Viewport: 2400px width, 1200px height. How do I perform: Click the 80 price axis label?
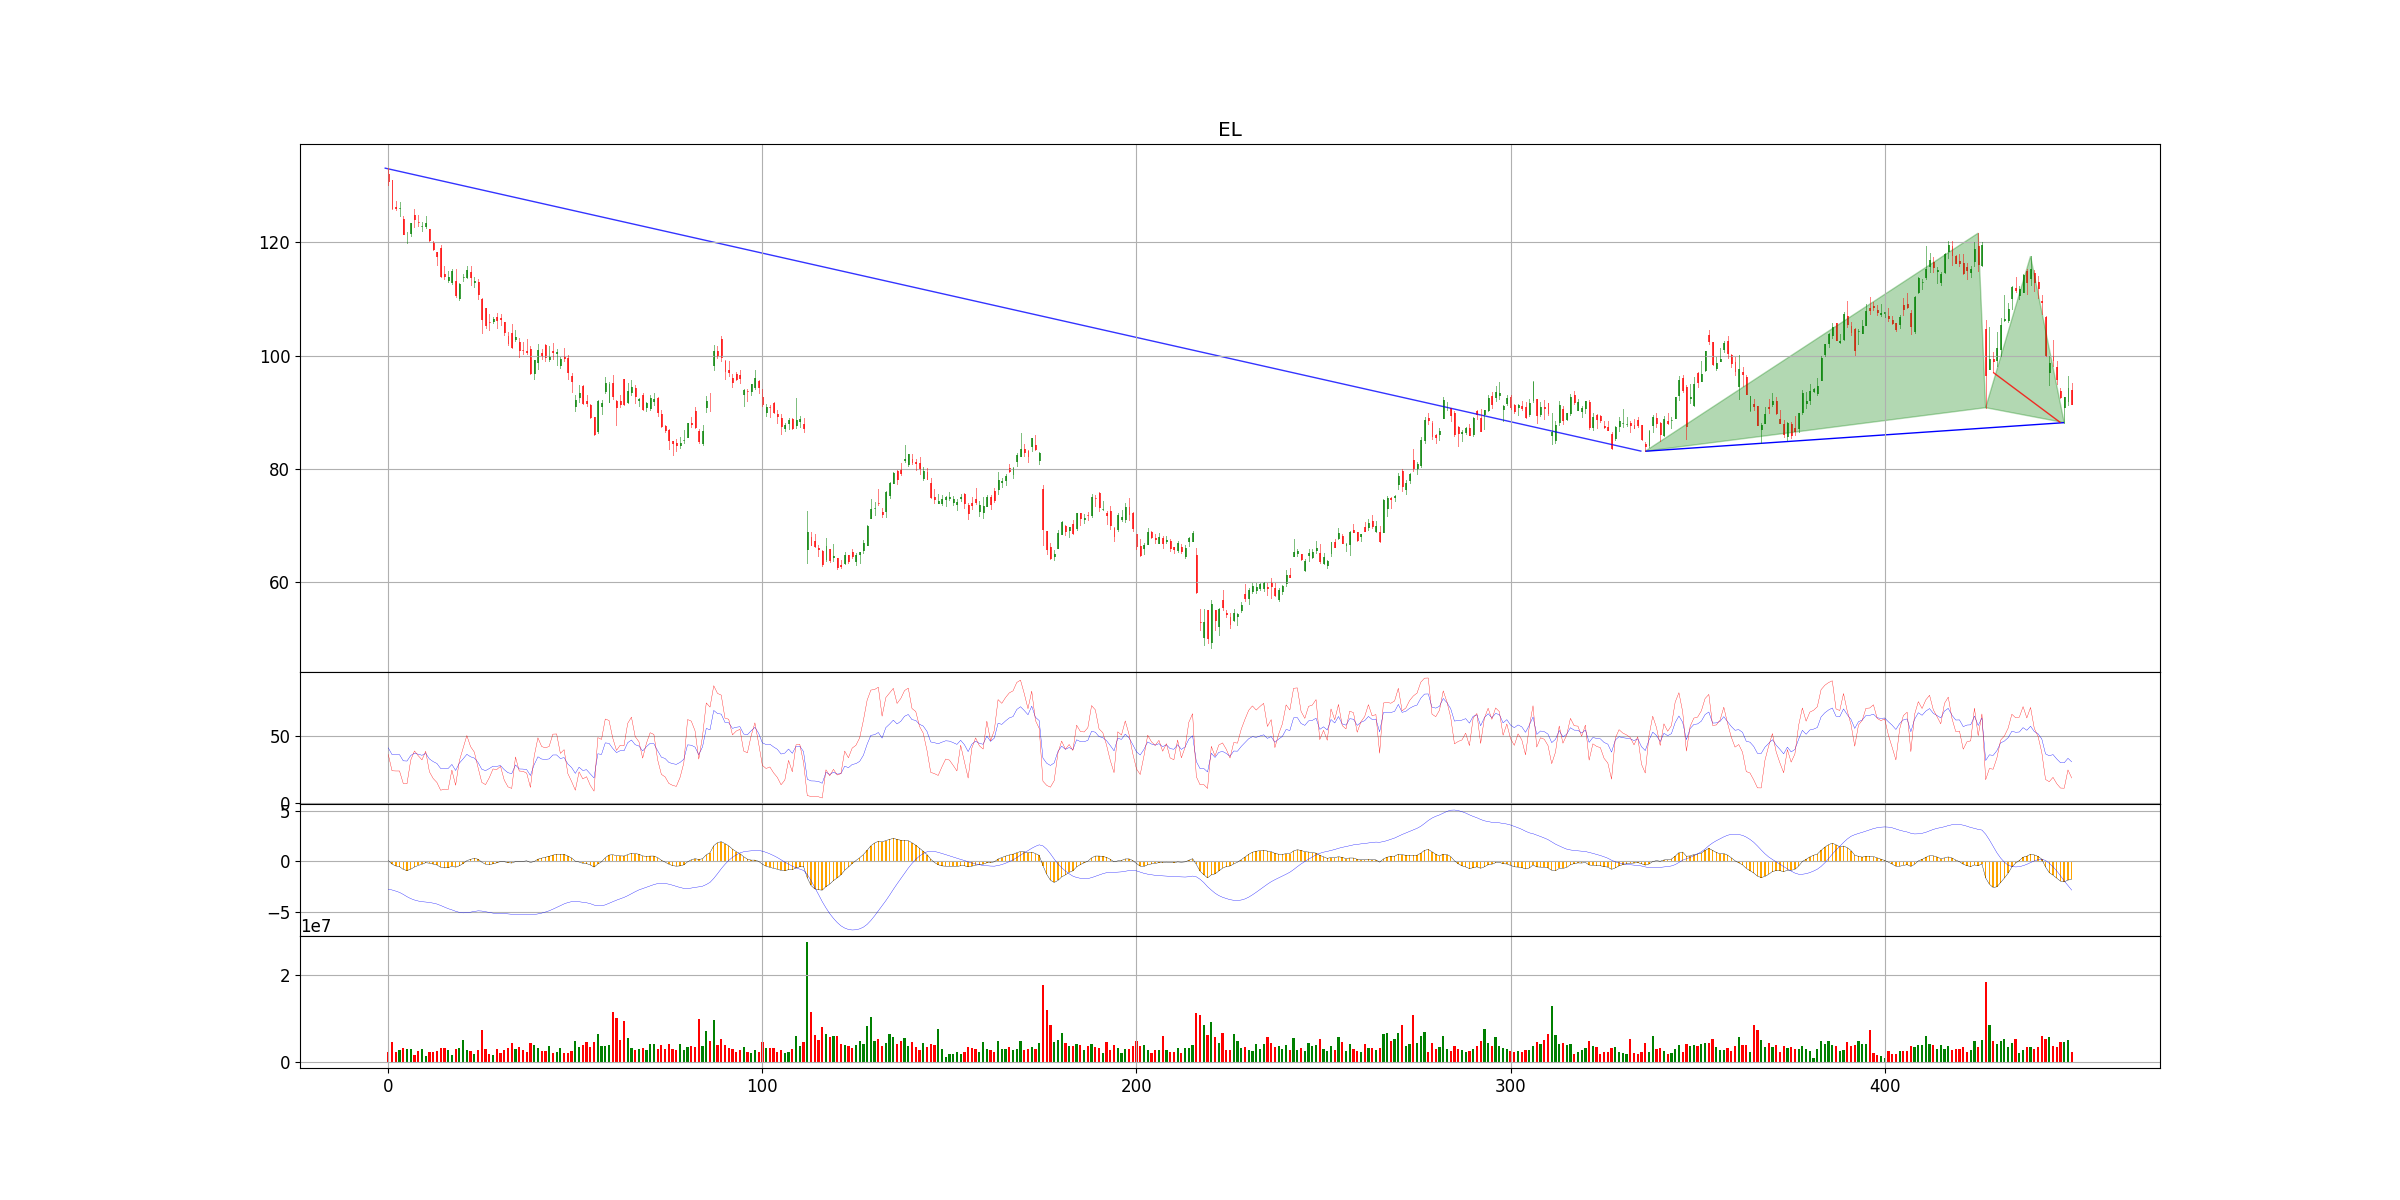pyautogui.click(x=278, y=470)
